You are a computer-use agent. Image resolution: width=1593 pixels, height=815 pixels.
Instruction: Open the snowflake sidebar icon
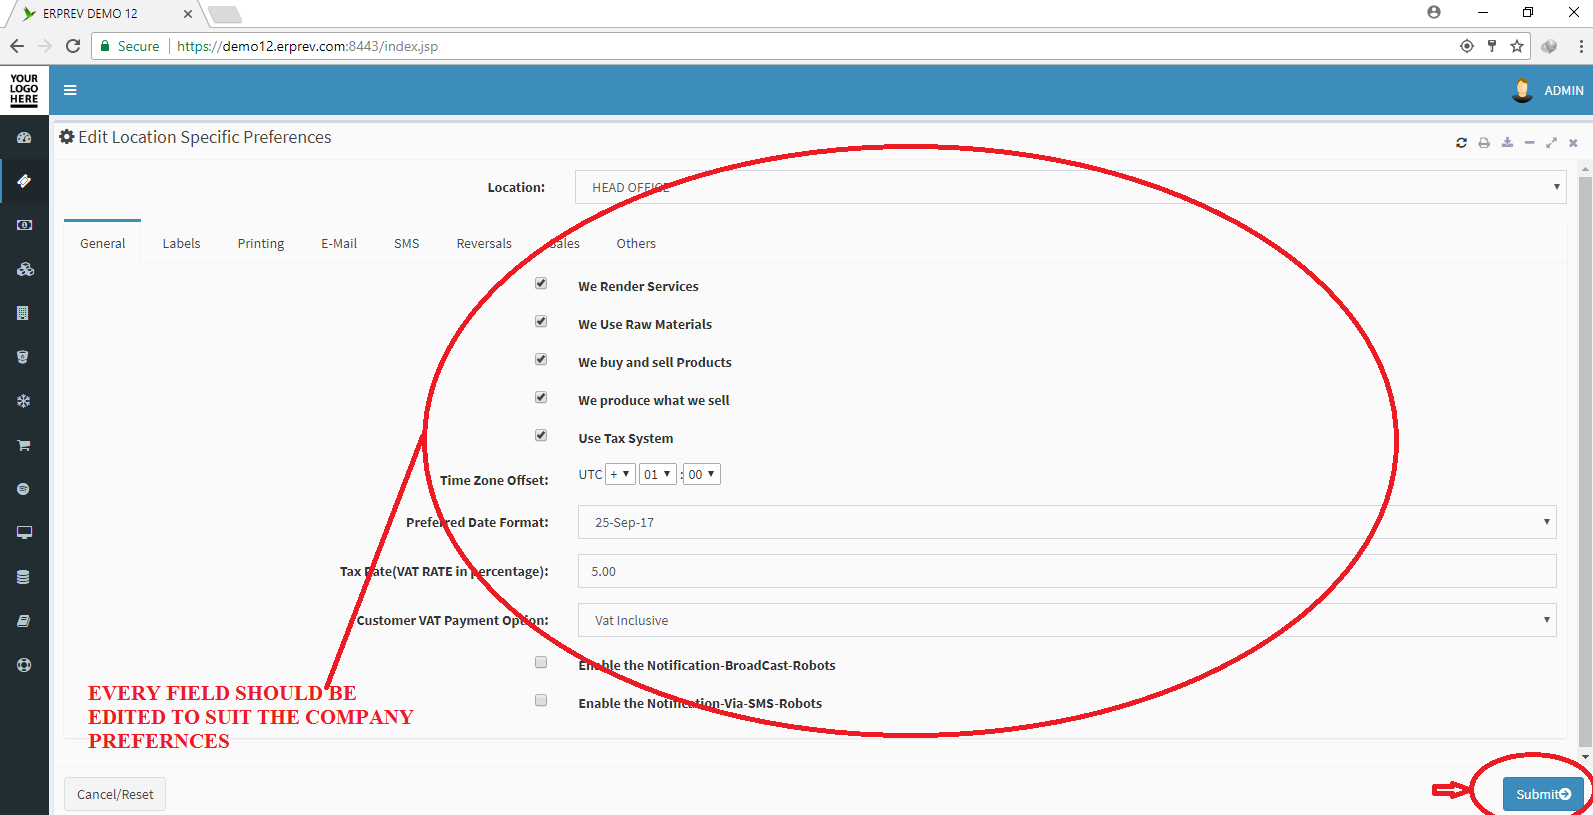pos(23,401)
